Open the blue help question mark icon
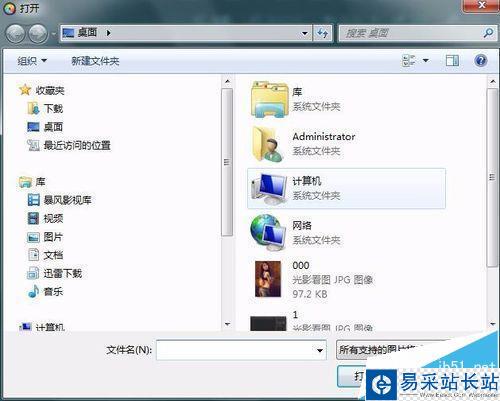Image resolution: width=500 pixels, height=401 pixels. pyautogui.click(x=481, y=61)
